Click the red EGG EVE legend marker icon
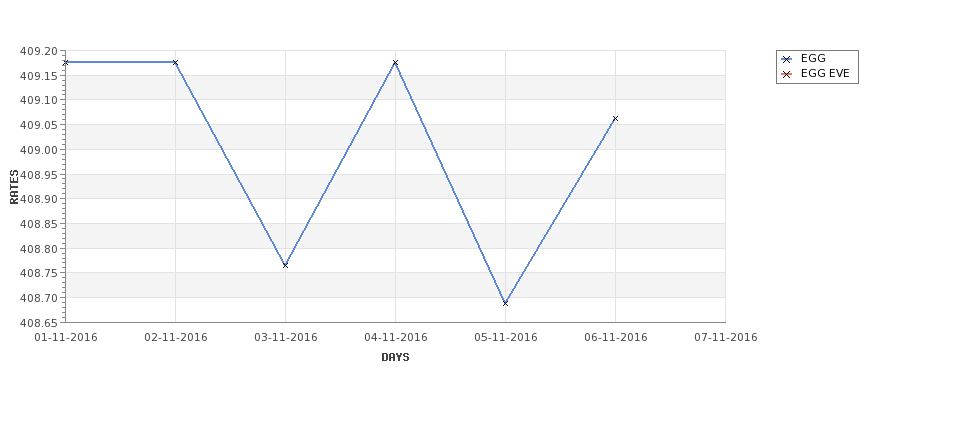This screenshot has width=975, height=429. [786, 75]
